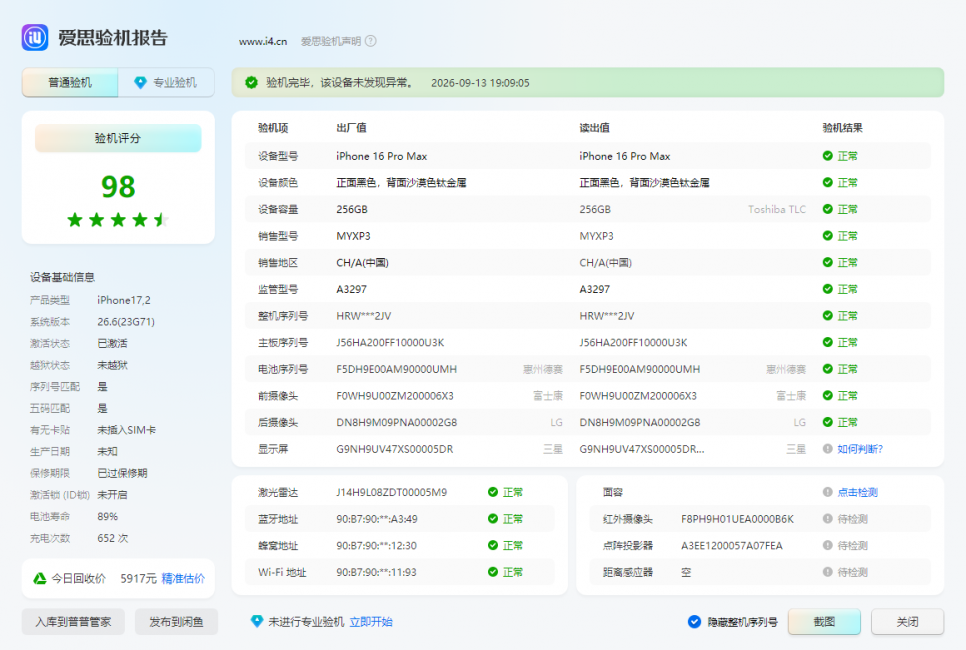Click green check icon in 前摄像头 row
This screenshot has height=650, width=966.
828,396
